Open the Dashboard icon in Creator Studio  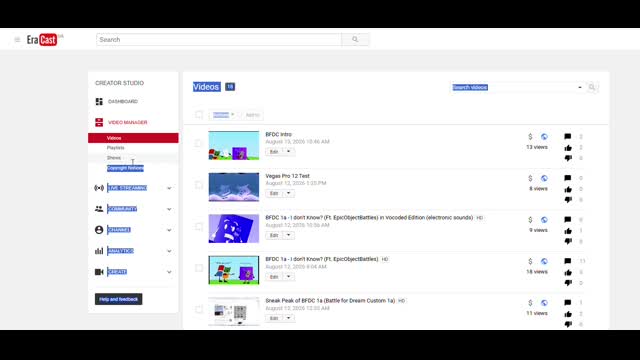[x=99, y=101]
